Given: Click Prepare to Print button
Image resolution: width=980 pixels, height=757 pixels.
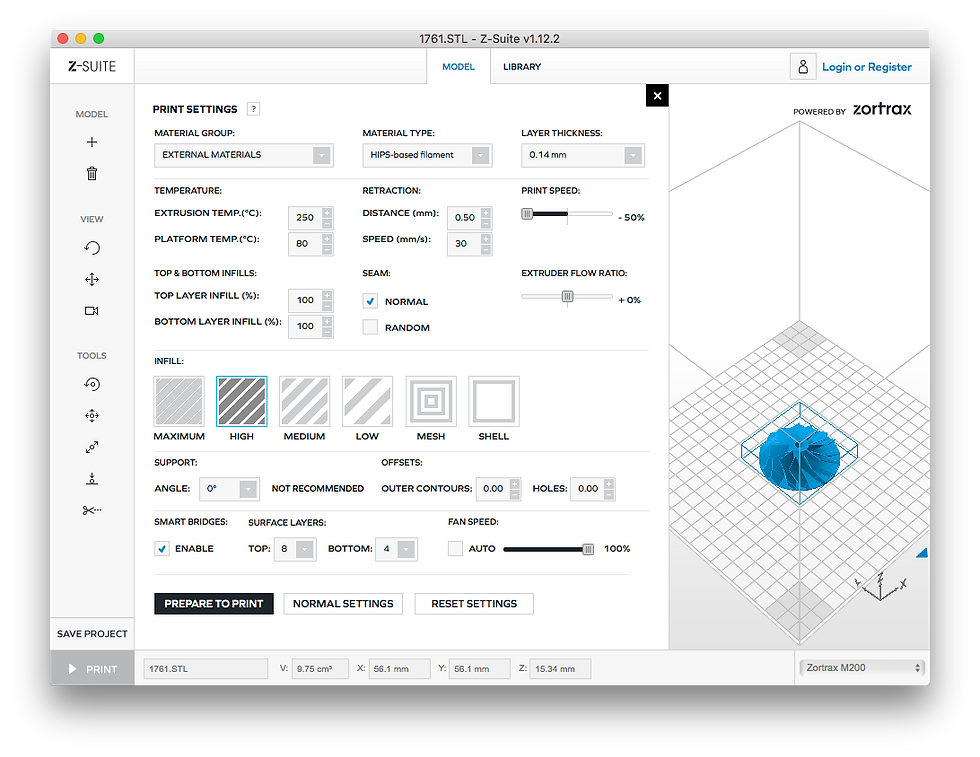Looking at the screenshot, I should pos(214,604).
